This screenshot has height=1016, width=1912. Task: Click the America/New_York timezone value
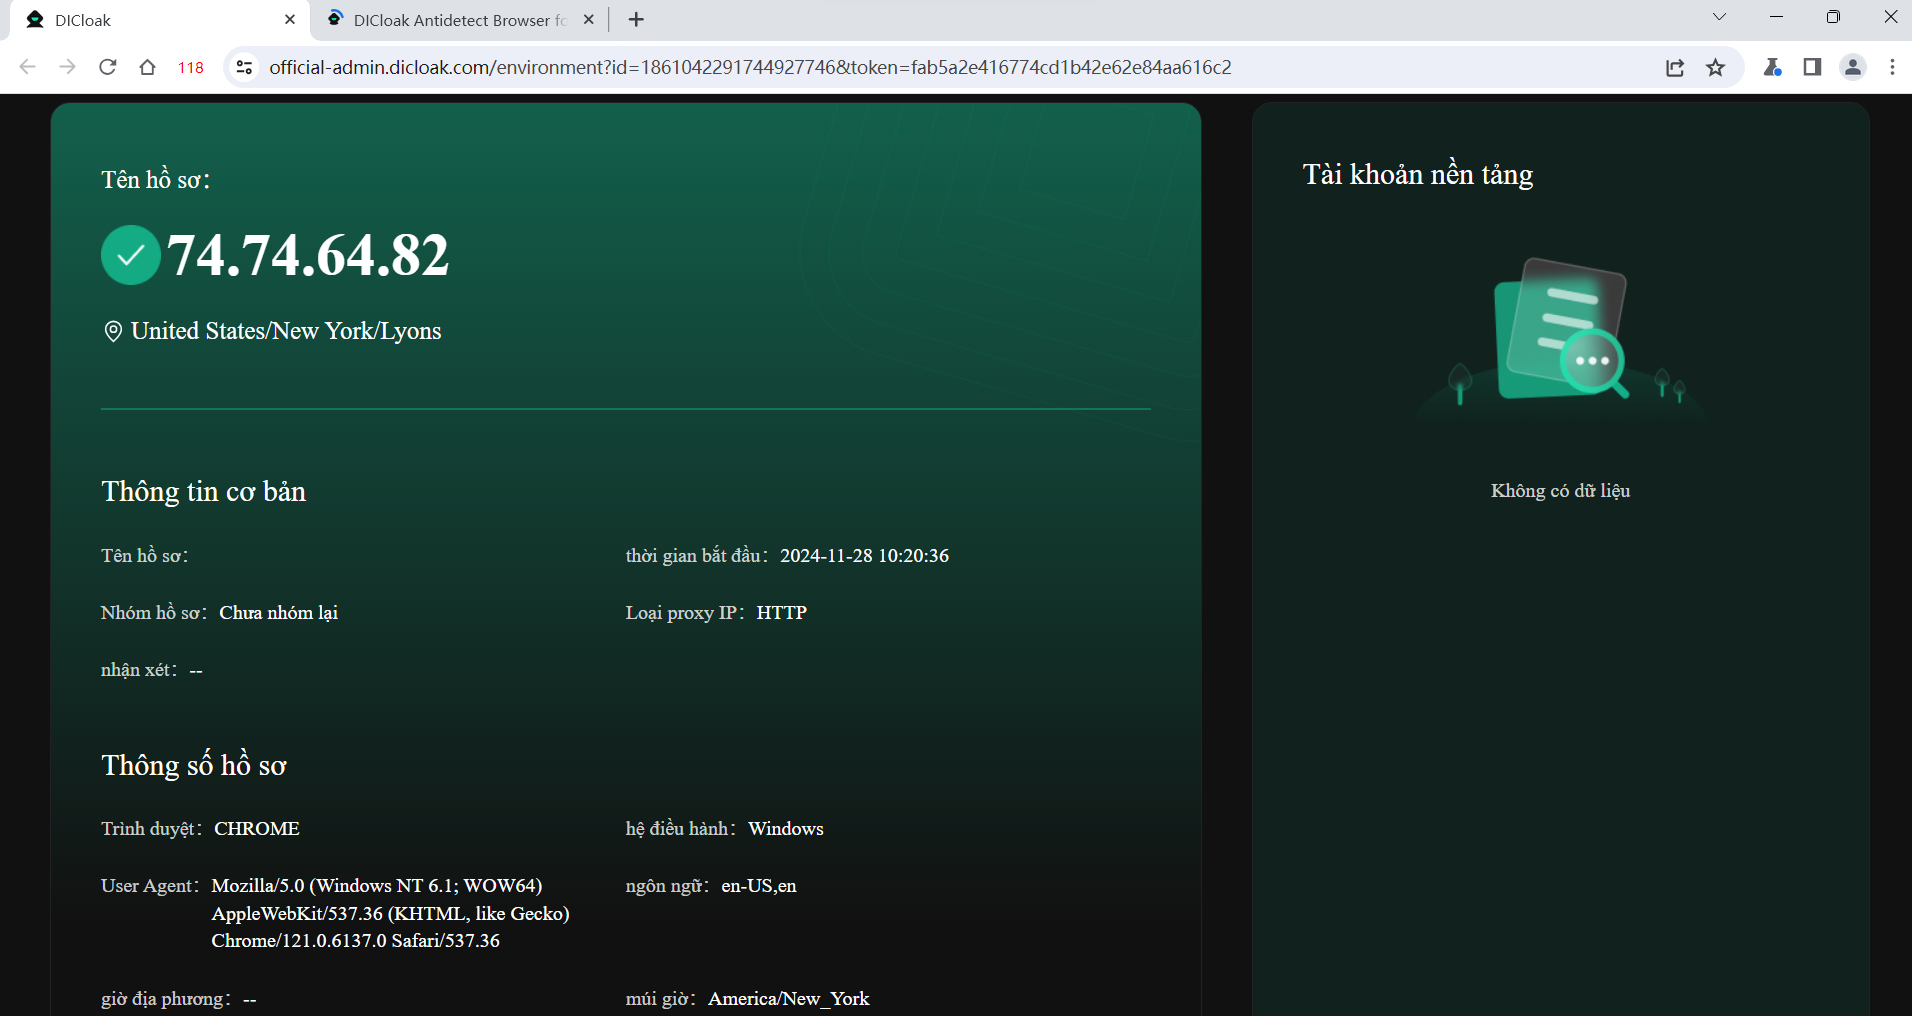coord(789,999)
